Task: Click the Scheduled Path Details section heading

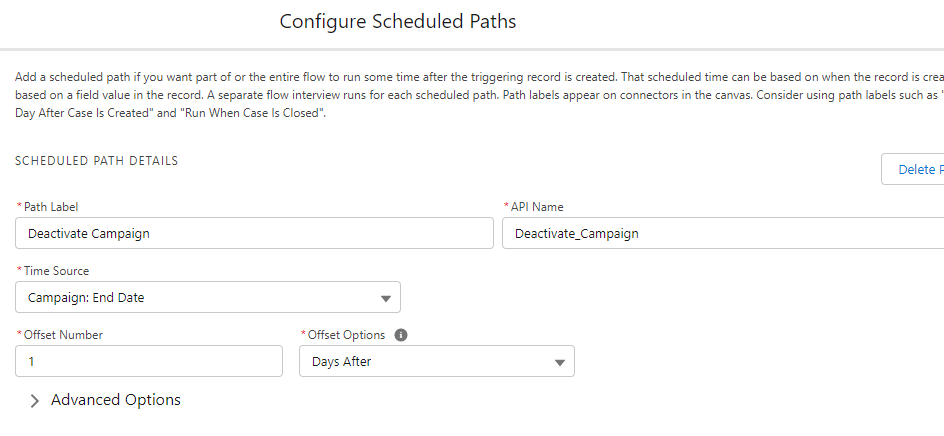Action: tap(96, 160)
